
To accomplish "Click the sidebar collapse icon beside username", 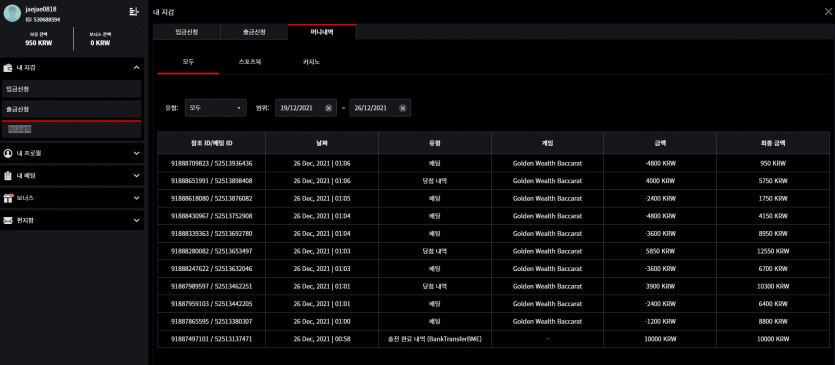I will pos(134,12).
